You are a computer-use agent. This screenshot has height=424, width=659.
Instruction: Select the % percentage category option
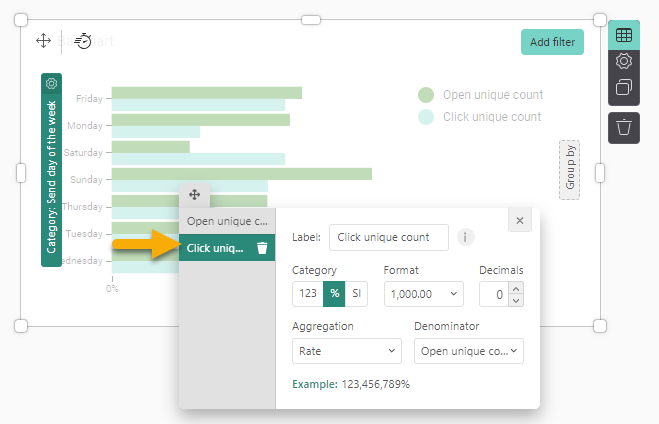[335, 294]
